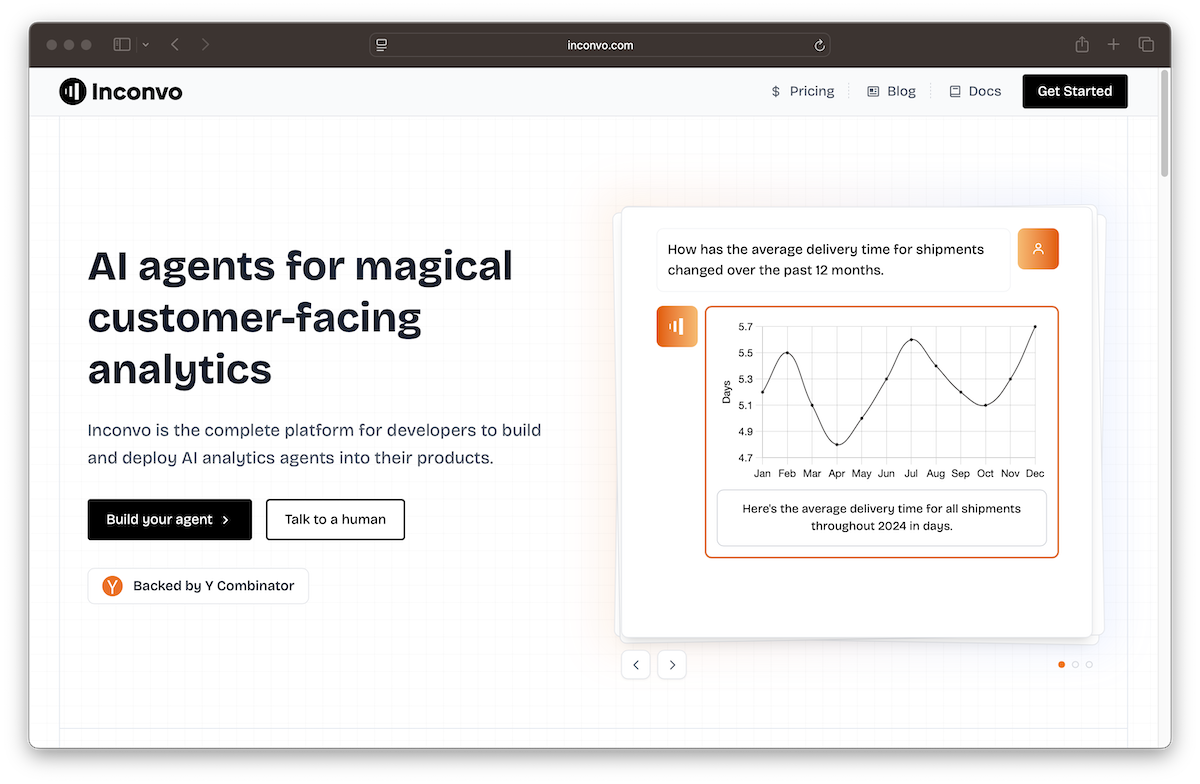The height and width of the screenshot is (784, 1200).
Task: Click the page reload icon
Action: point(819,45)
